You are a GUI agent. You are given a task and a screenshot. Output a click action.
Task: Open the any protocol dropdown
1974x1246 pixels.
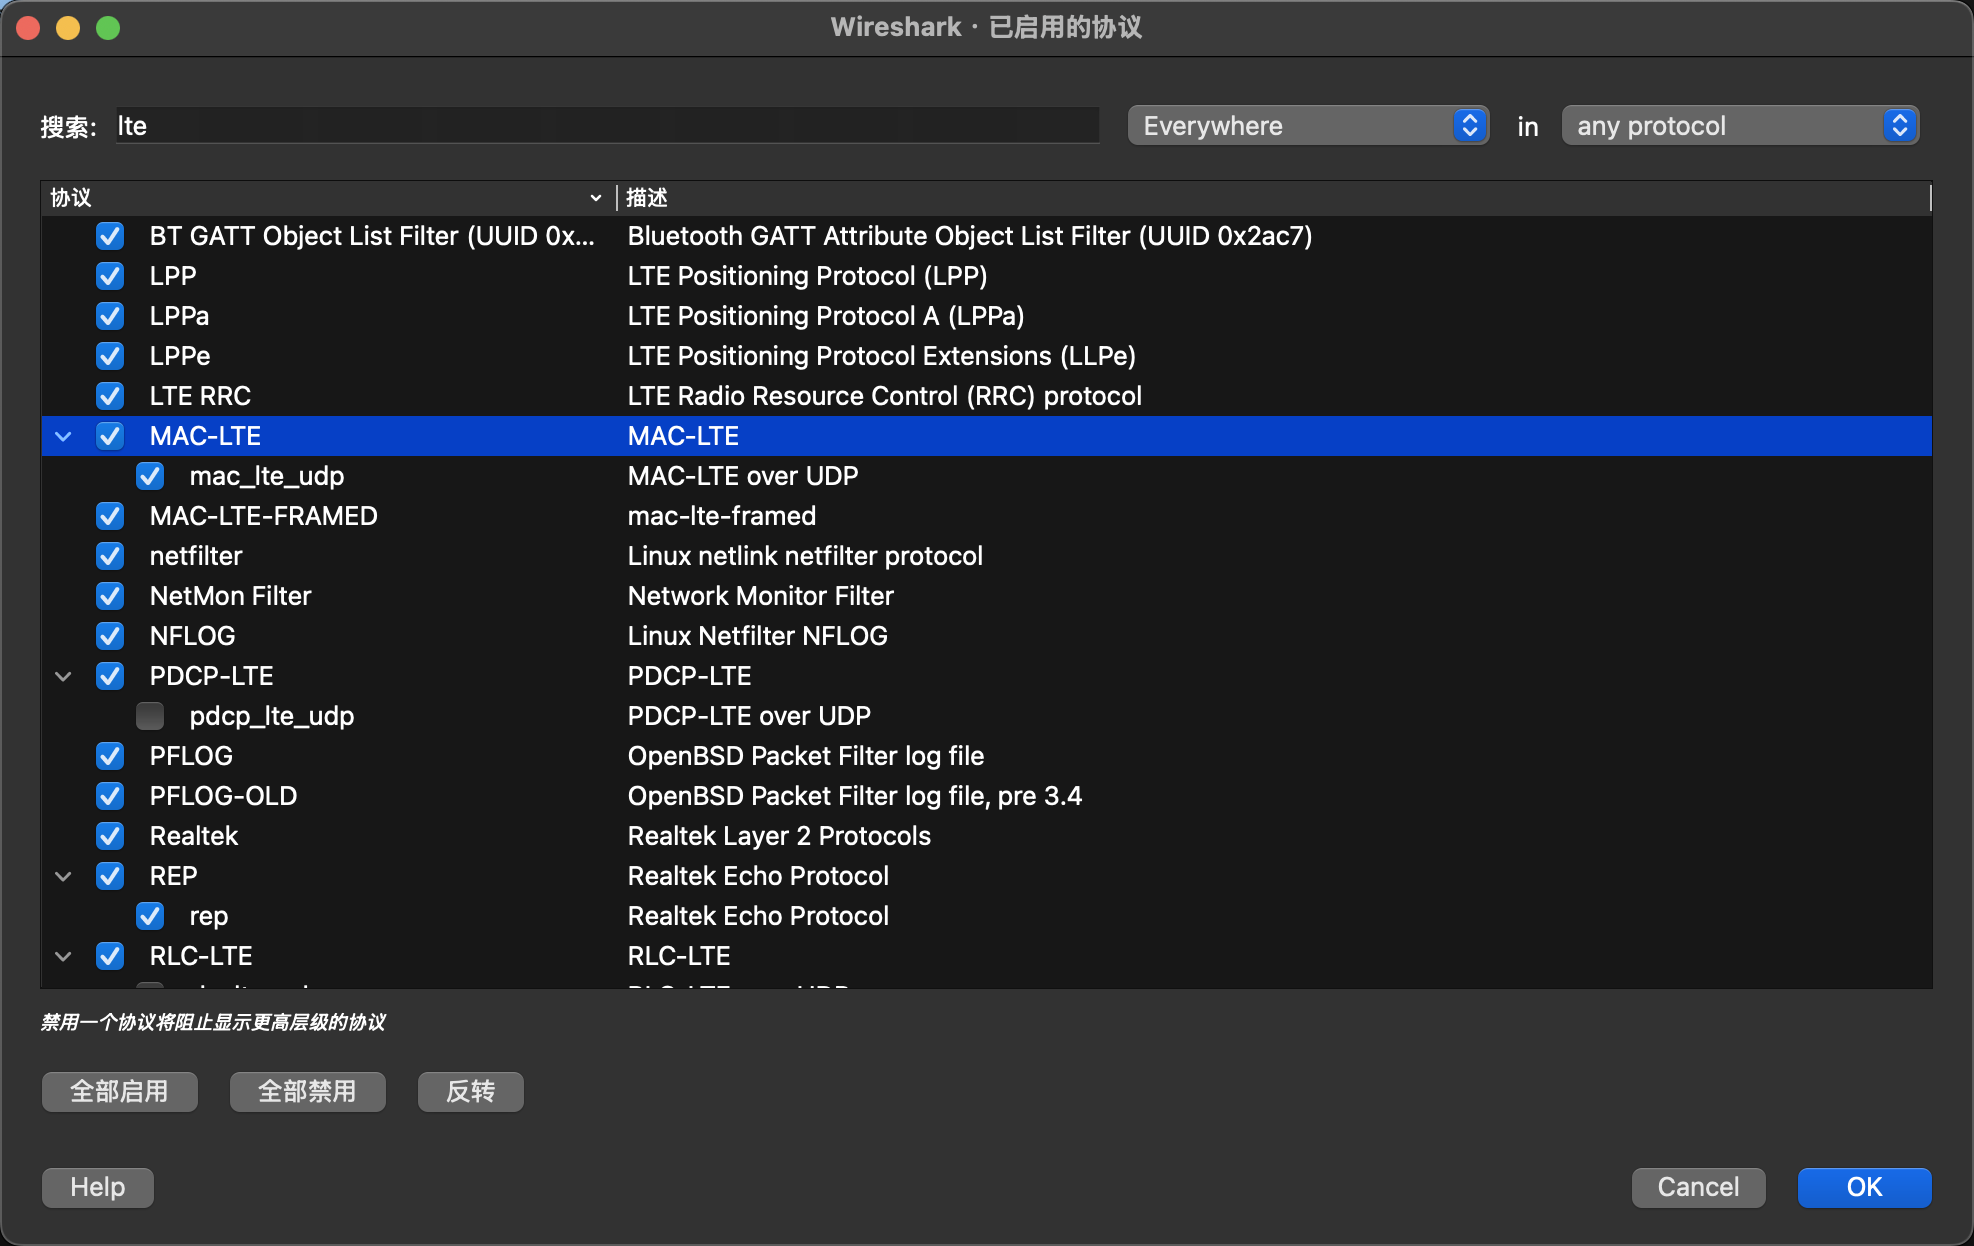[1741, 126]
